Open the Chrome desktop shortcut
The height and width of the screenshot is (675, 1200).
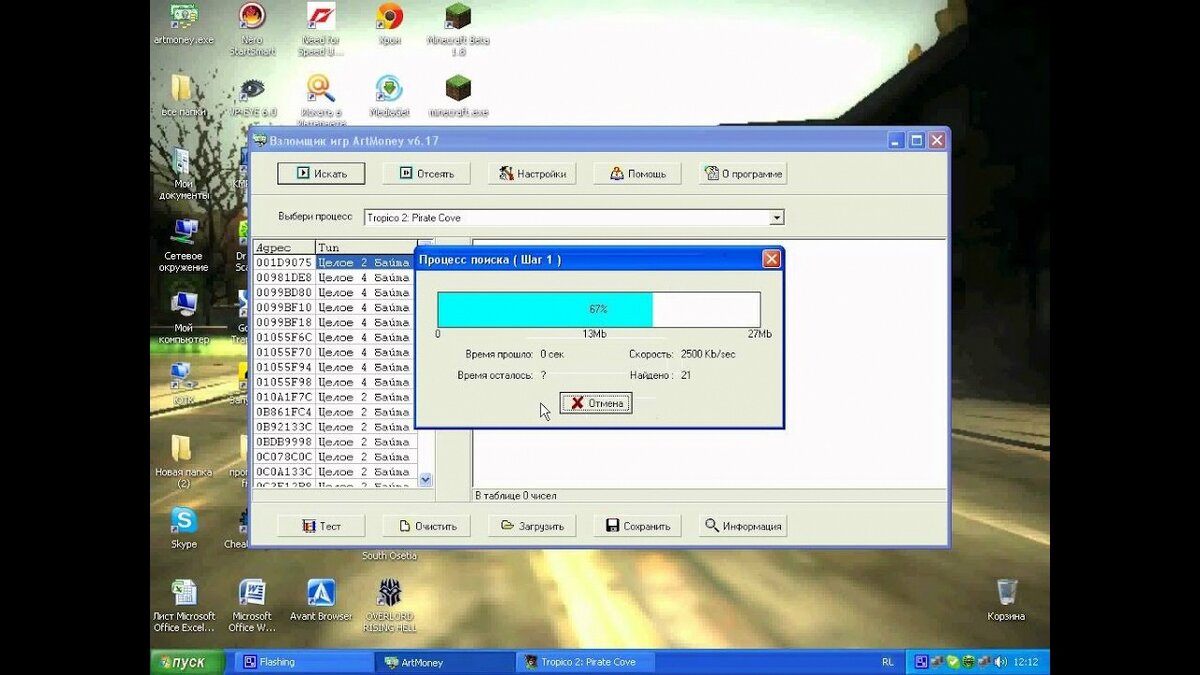[389, 25]
